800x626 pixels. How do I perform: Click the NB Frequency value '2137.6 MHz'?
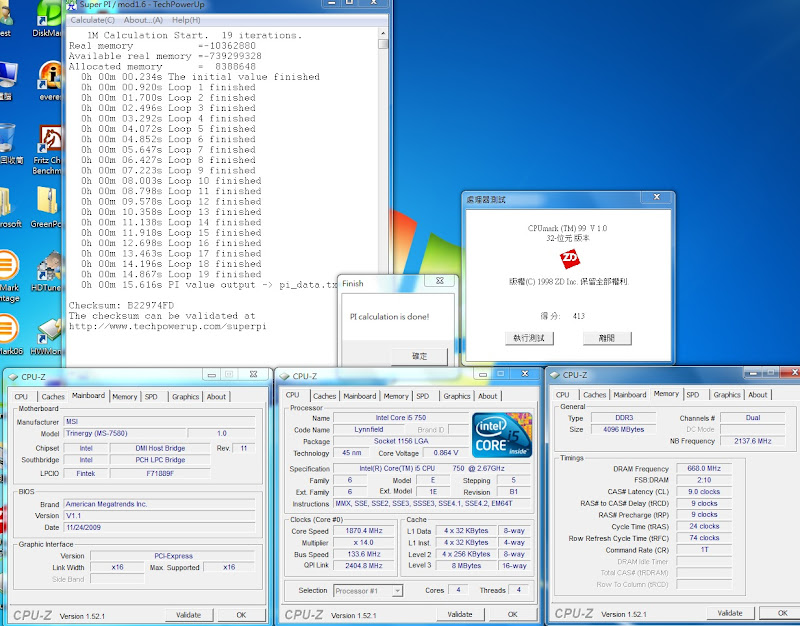(753, 441)
